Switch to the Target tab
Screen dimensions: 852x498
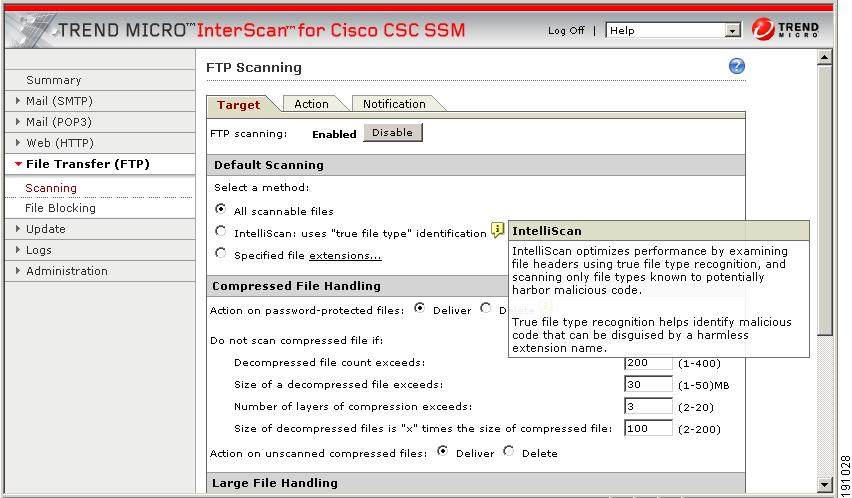click(x=239, y=104)
